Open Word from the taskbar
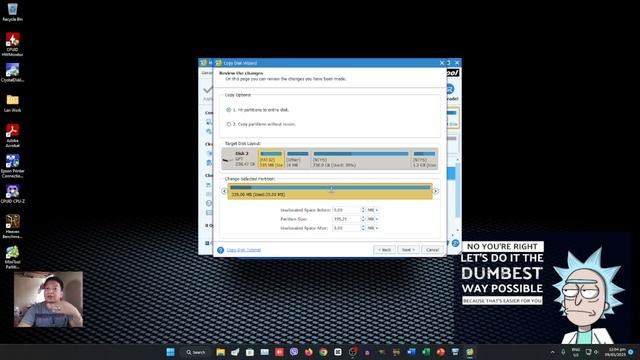 tap(411, 352)
